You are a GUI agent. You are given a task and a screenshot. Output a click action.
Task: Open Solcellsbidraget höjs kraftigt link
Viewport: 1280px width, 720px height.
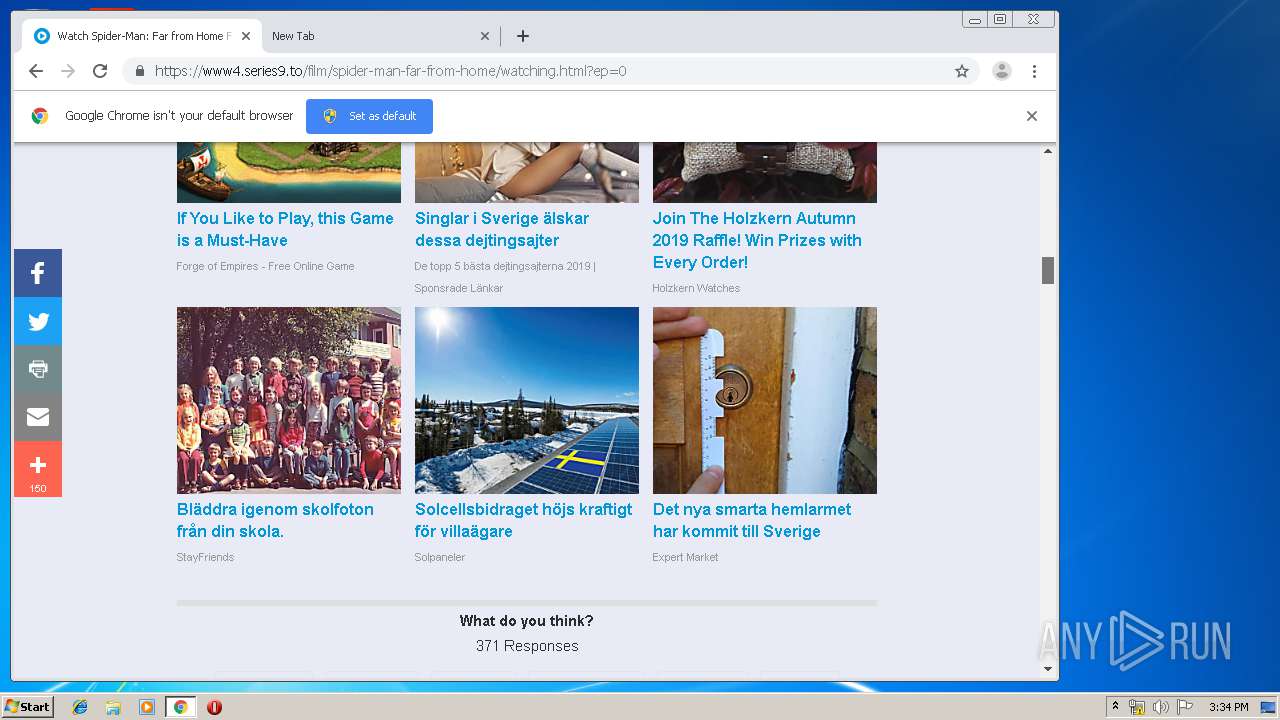click(524, 520)
